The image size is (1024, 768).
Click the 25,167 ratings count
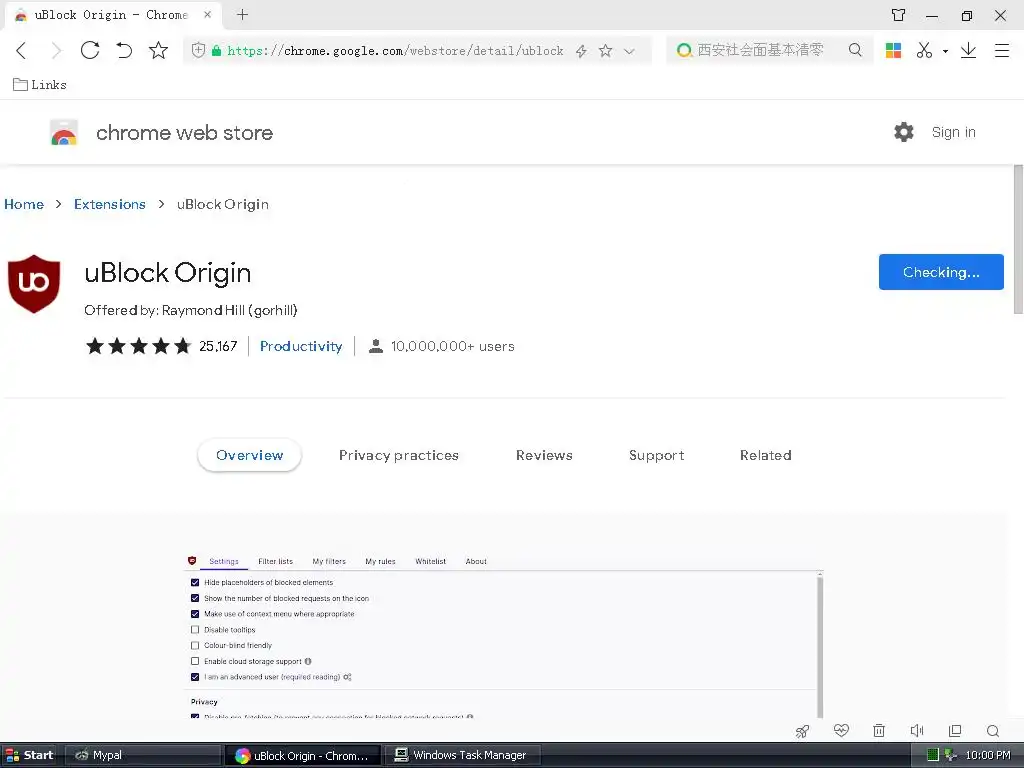218,346
